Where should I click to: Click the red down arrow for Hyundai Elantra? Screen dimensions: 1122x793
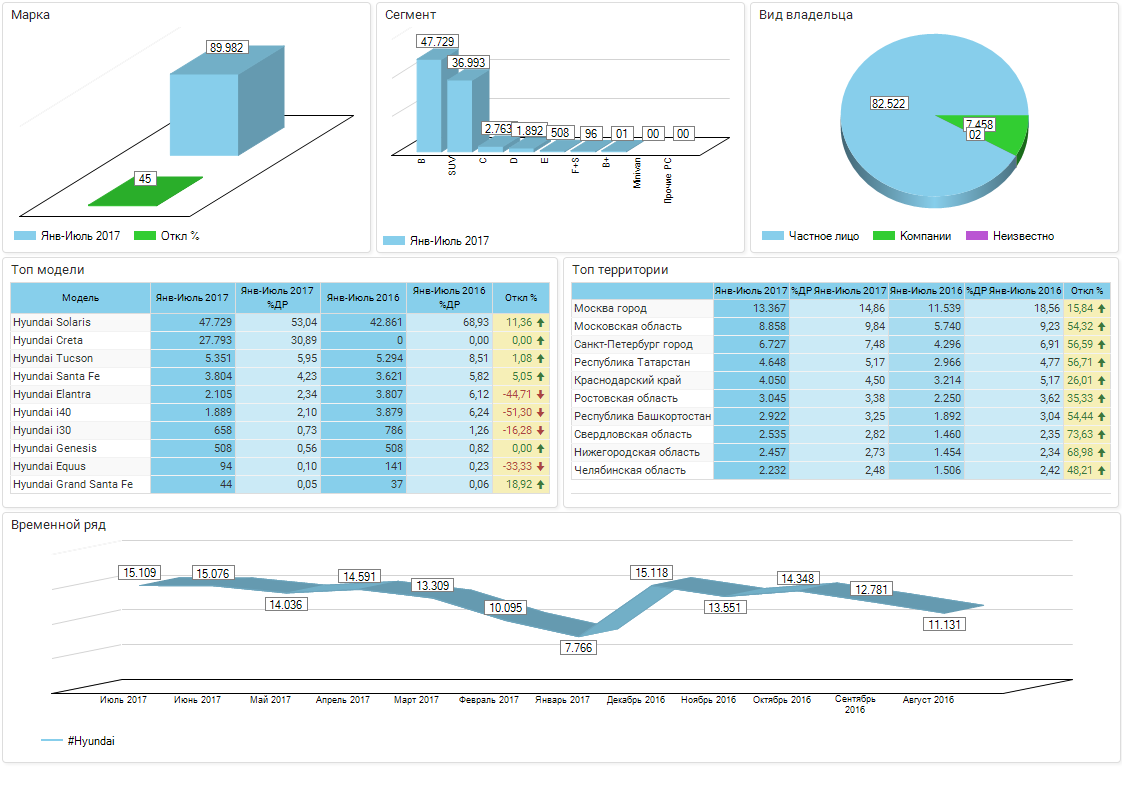tap(540, 395)
